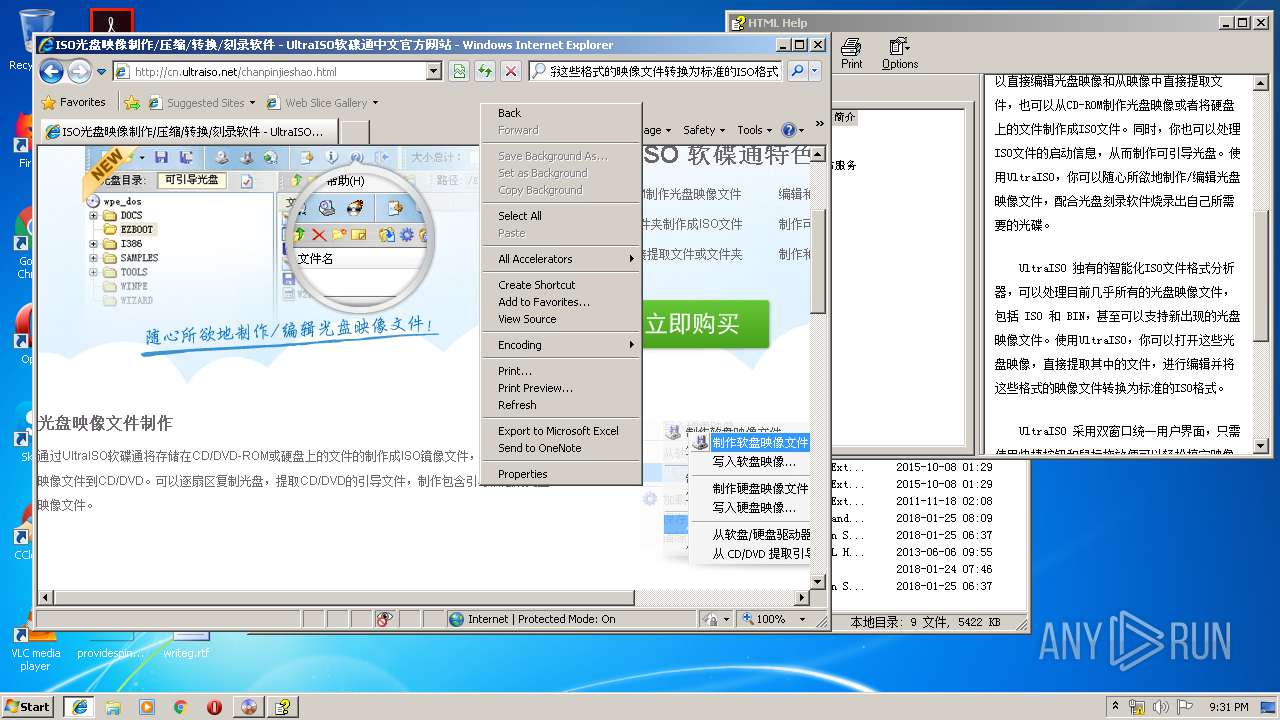The width and height of the screenshot is (1280, 720).
Task: Switch to the HTML Help taskbar button
Action: point(283,707)
